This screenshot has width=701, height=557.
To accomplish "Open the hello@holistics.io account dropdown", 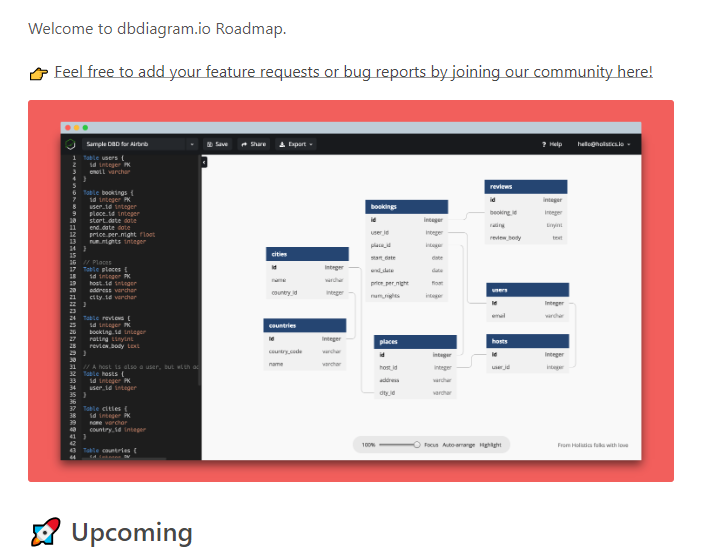I will (x=603, y=145).
